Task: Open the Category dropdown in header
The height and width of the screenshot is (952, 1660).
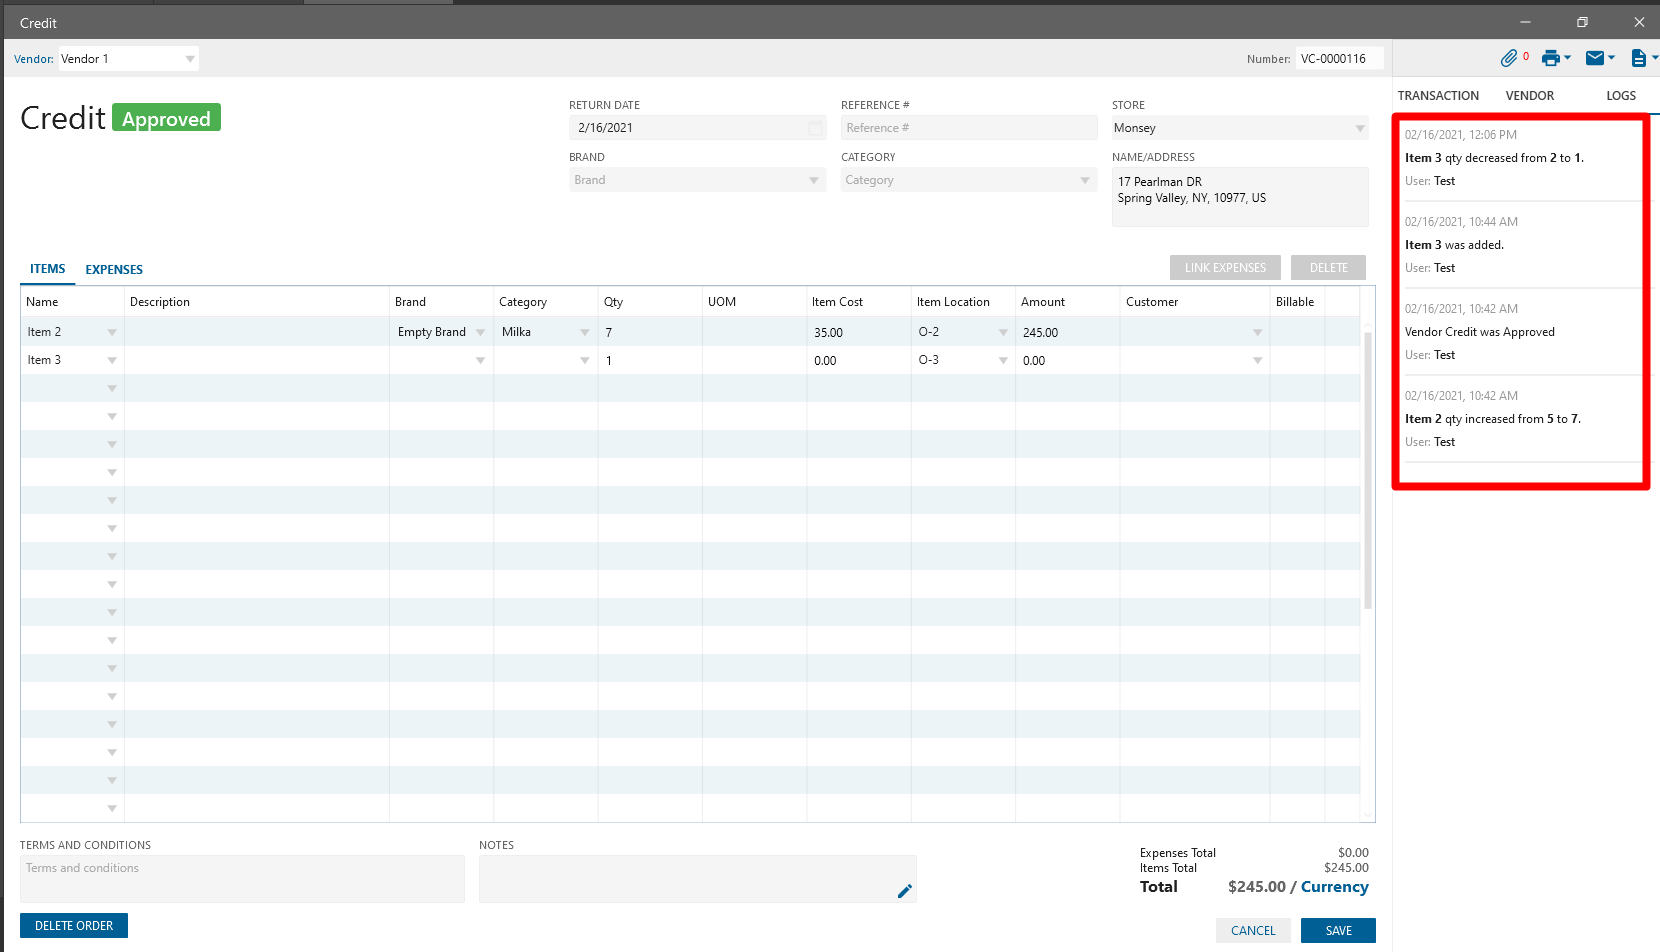Action: coord(1085,180)
